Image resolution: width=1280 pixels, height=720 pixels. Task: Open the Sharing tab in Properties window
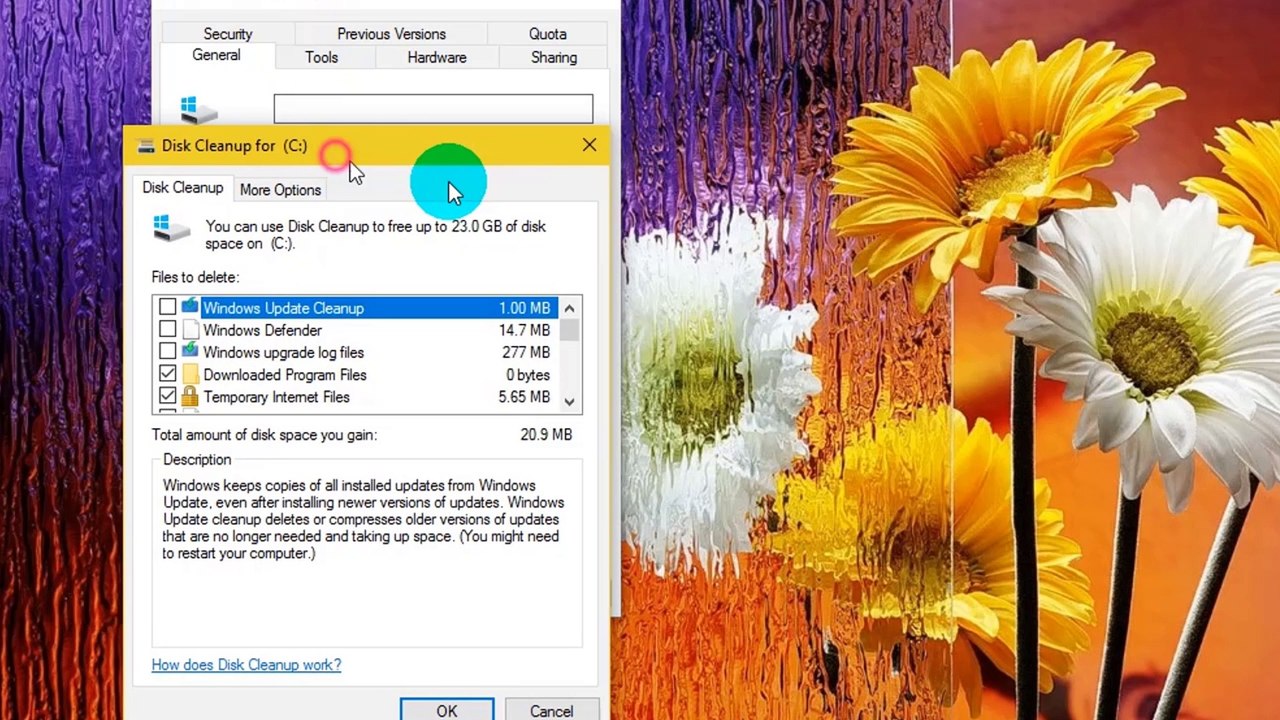pyautogui.click(x=554, y=57)
